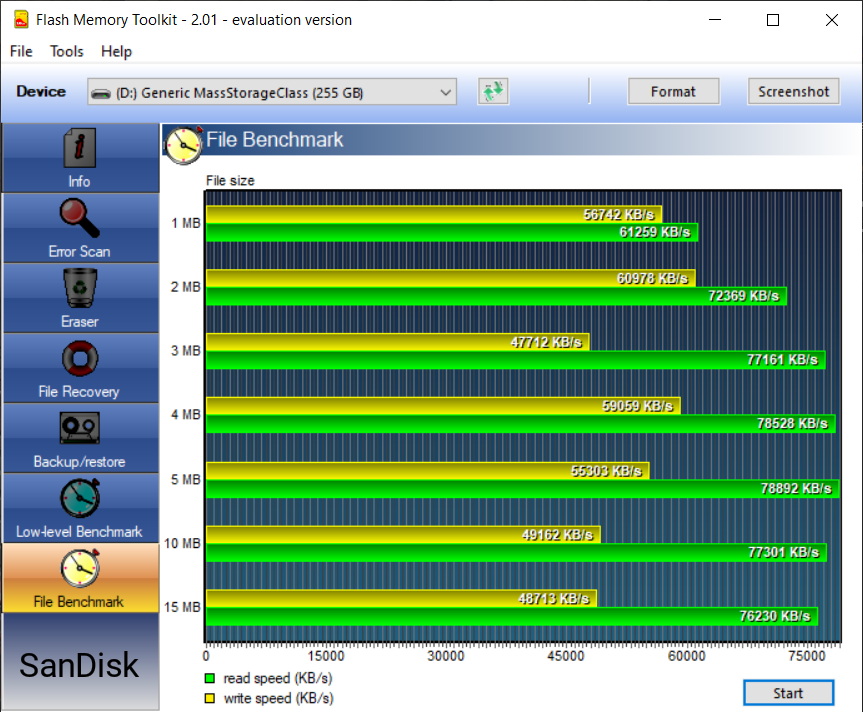Click the 4 MB read bar 78528 KB/s

(x=521, y=424)
